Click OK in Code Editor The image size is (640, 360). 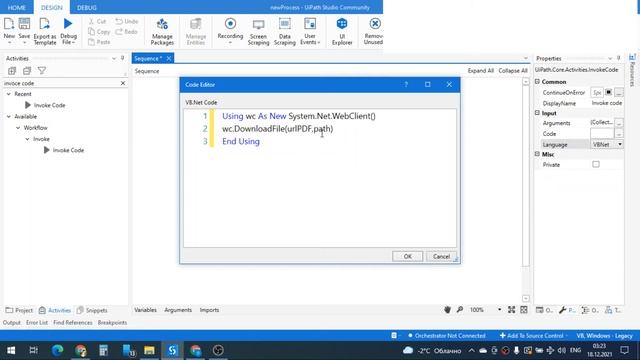pos(407,256)
